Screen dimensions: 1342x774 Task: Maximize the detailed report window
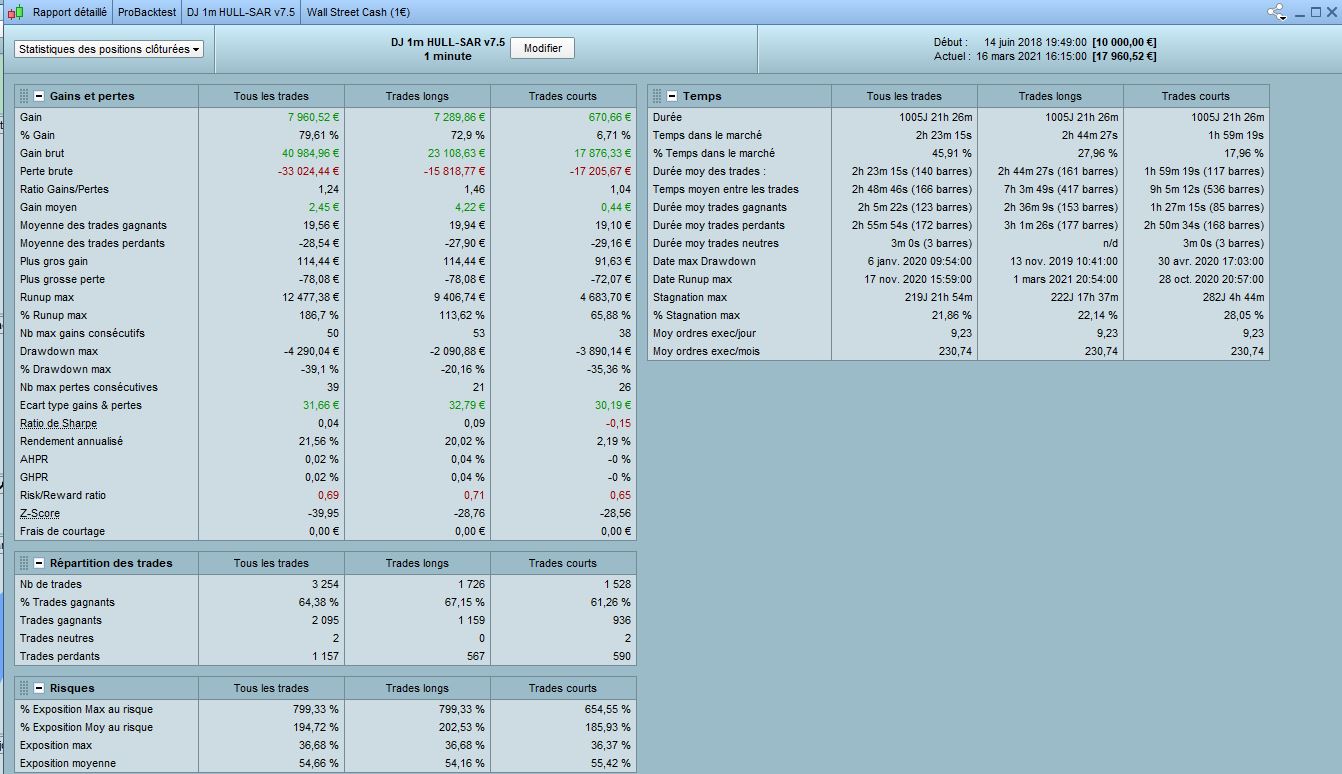[x=1315, y=12]
